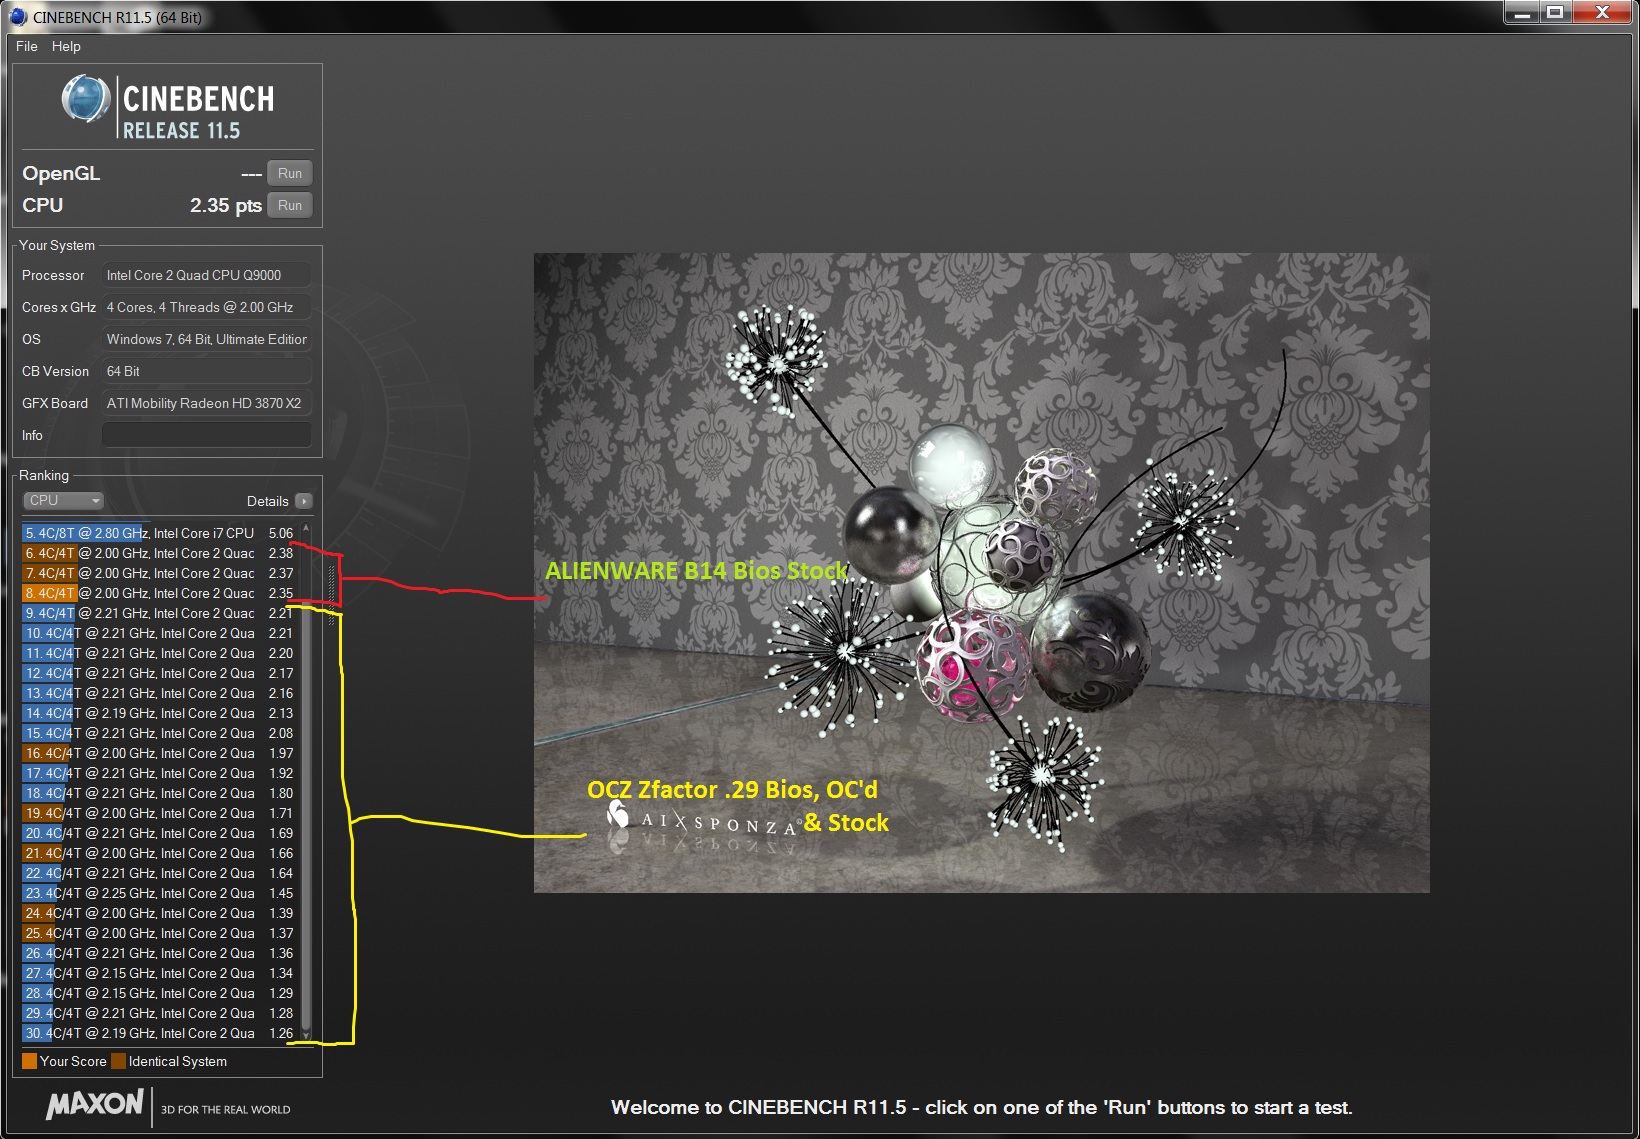Click the OpenGL label in score panel
The width and height of the screenshot is (1640, 1139).
[x=61, y=173]
